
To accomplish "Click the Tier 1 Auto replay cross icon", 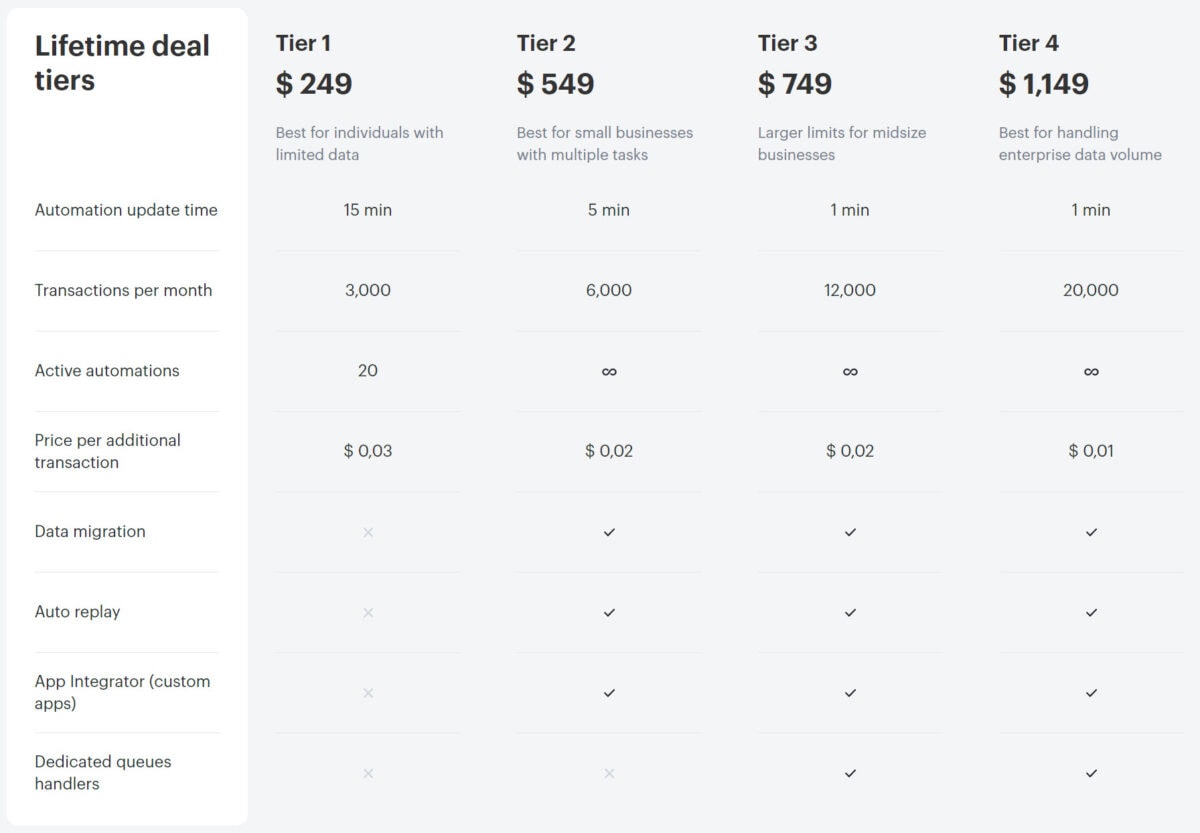I will [368, 612].
